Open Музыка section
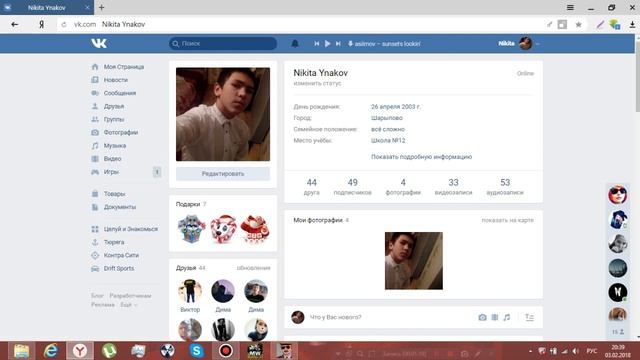The image size is (640, 360). [x=115, y=145]
